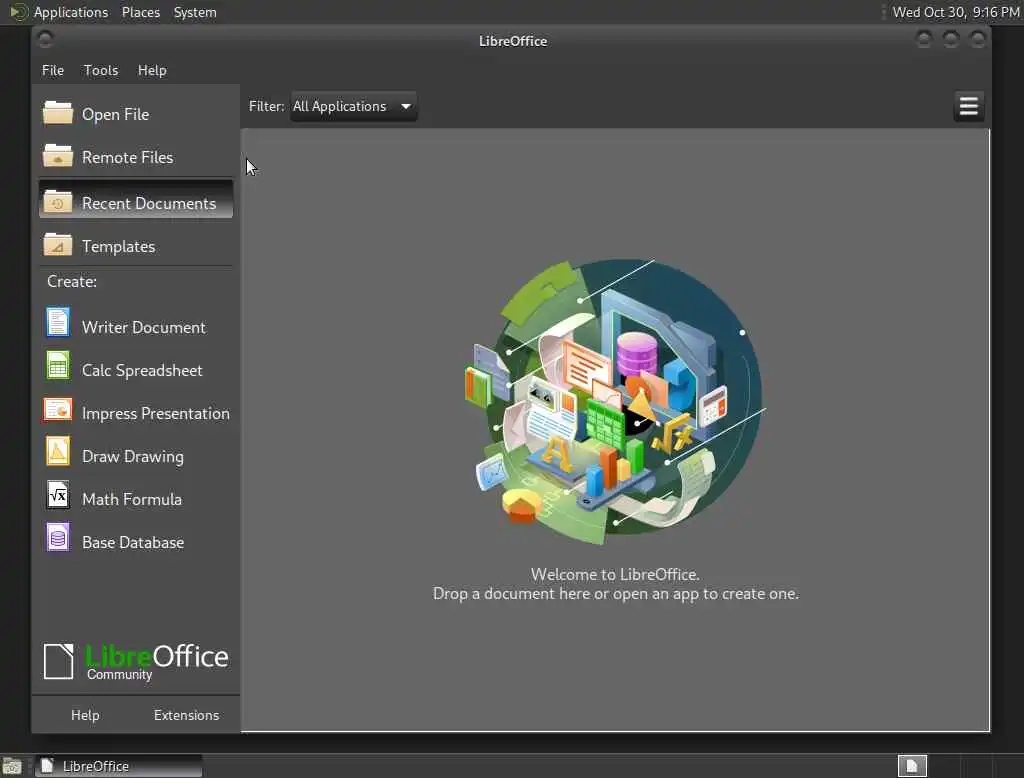The width and height of the screenshot is (1024, 778).
Task: Click the Base Database icon
Action: click(57, 538)
